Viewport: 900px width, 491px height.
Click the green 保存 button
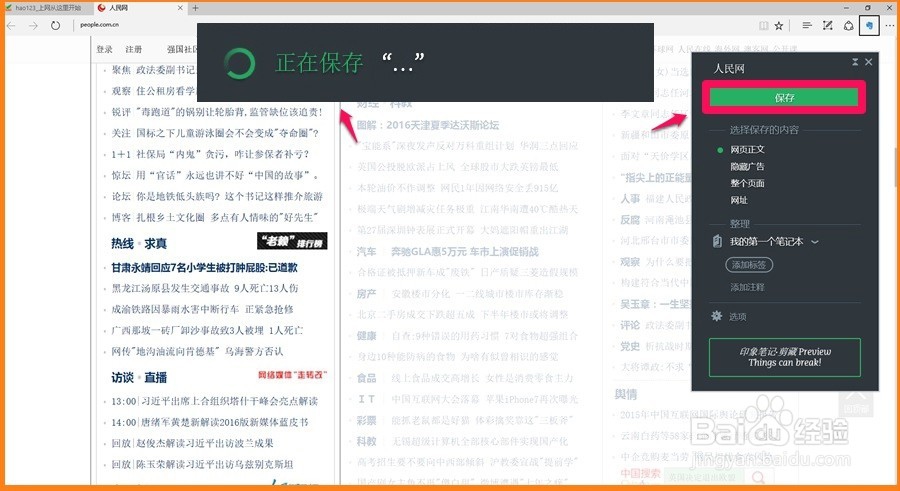coord(784,98)
